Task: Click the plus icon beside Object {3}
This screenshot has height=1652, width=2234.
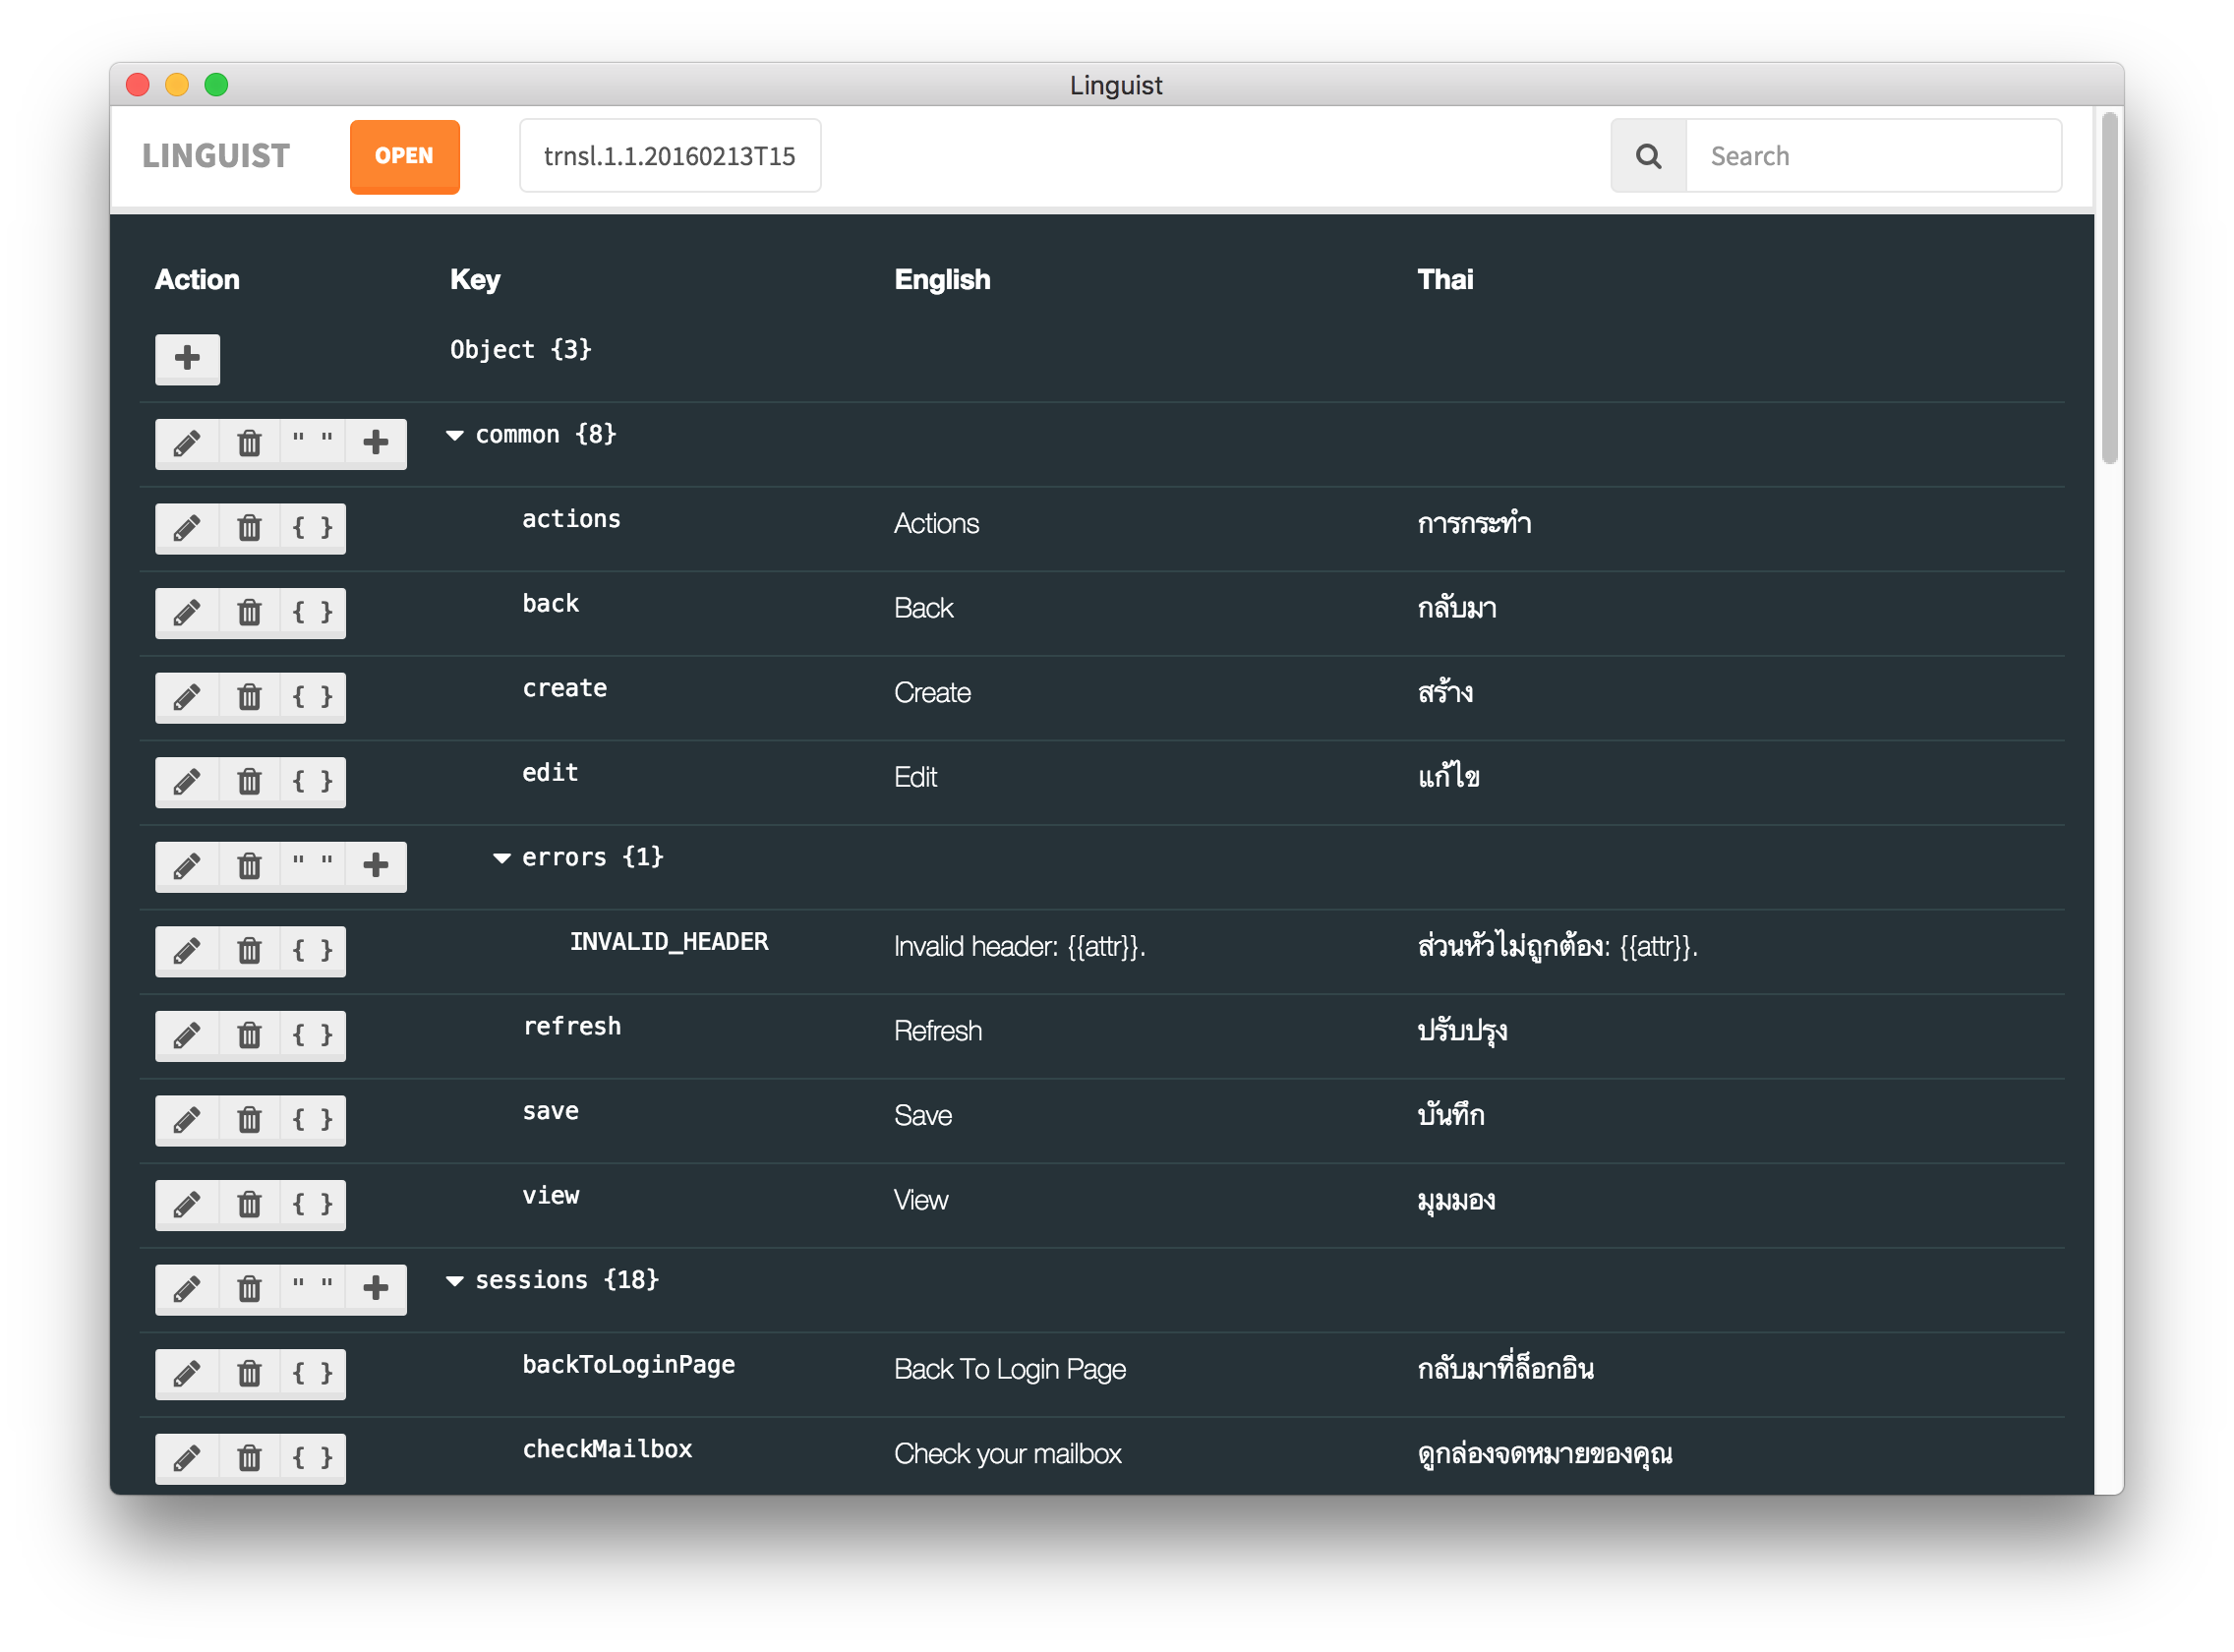Action: (x=187, y=359)
